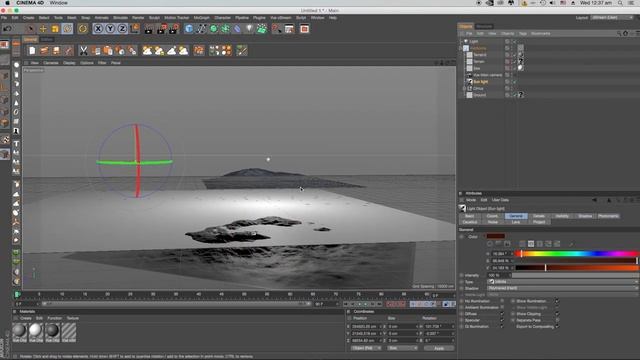
Task: Toggle the Show Clipping checkbox
Action: 556,314
